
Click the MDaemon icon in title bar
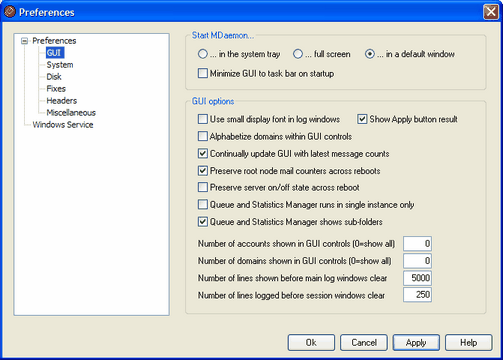(10, 12)
